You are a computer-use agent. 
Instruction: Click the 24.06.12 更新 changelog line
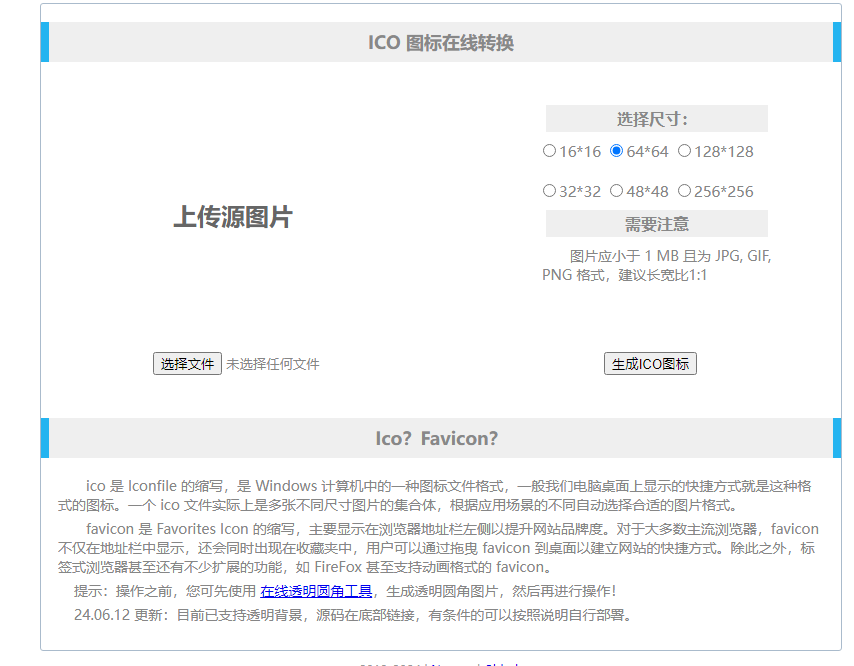(352, 614)
